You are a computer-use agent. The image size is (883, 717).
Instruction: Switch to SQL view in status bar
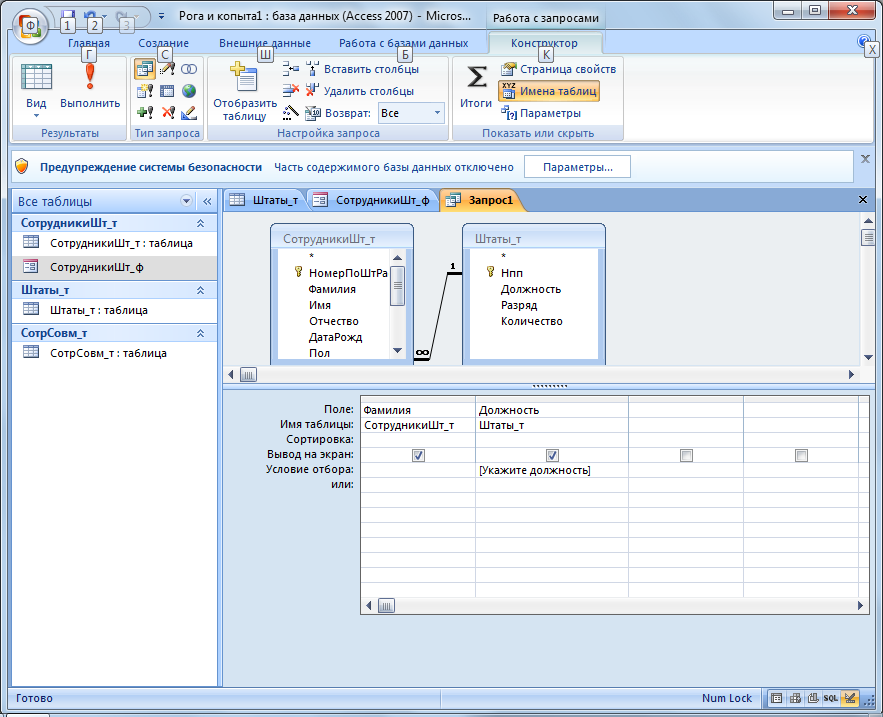pos(831,698)
